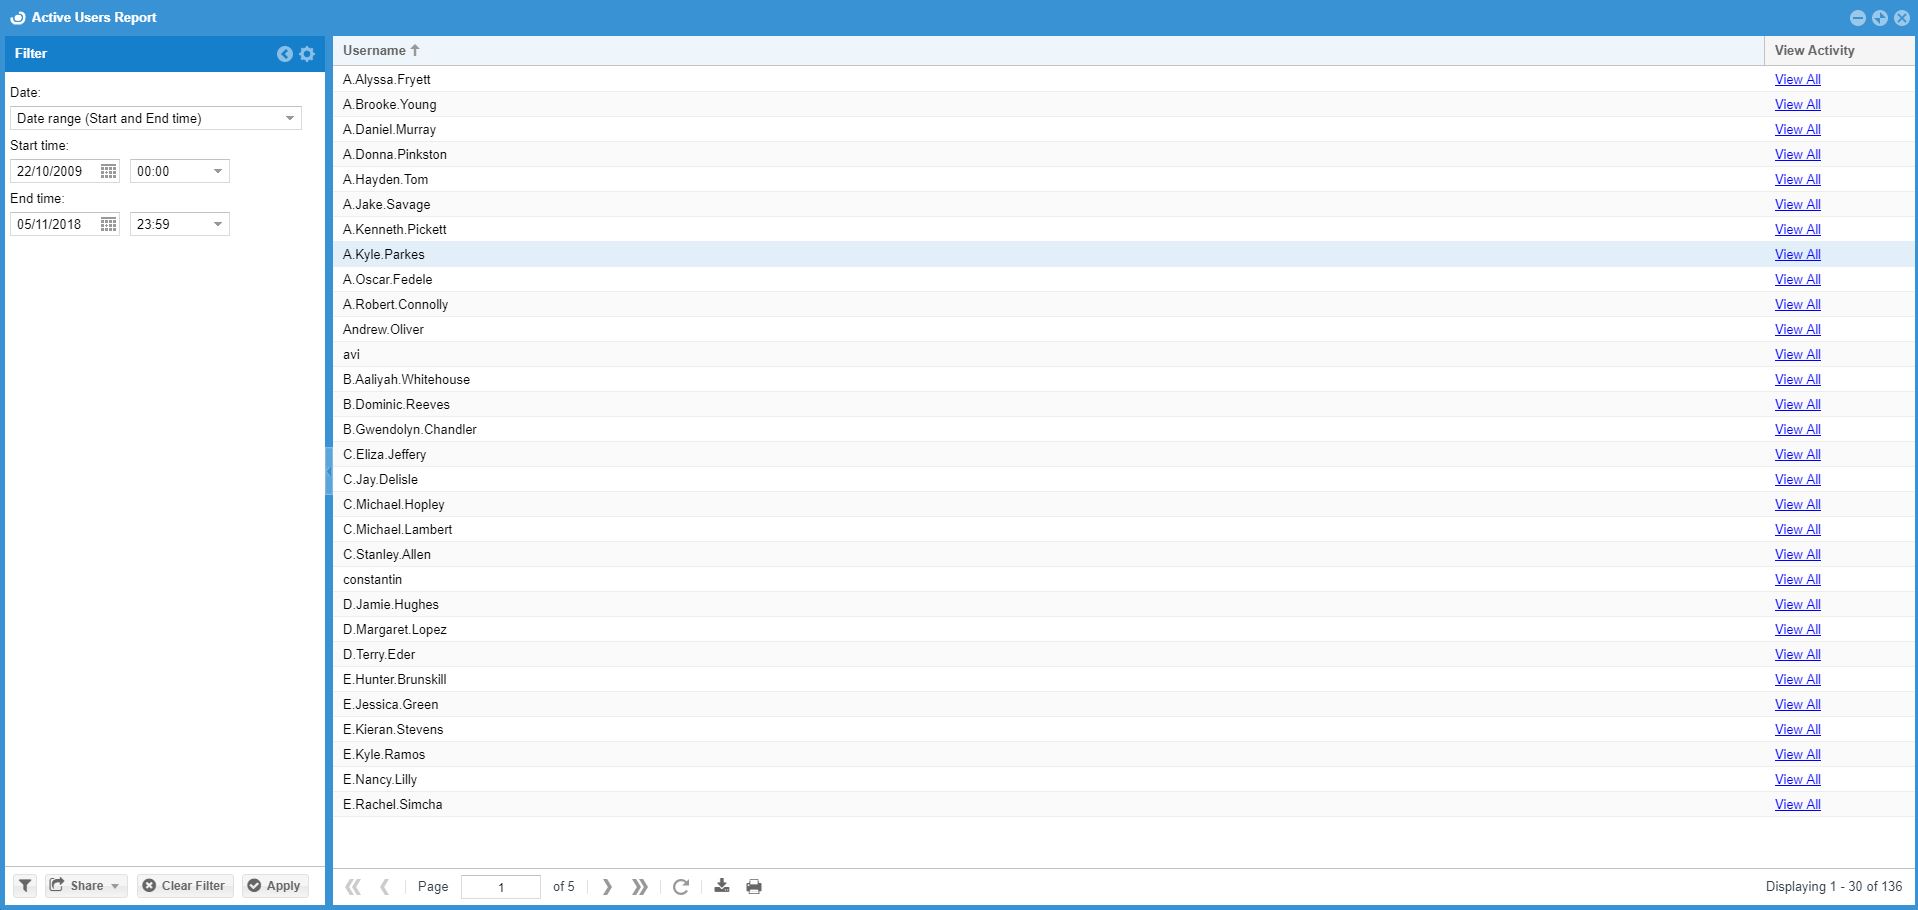Image resolution: width=1918 pixels, height=910 pixels.
Task: Click the page number input field
Action: 500,886
